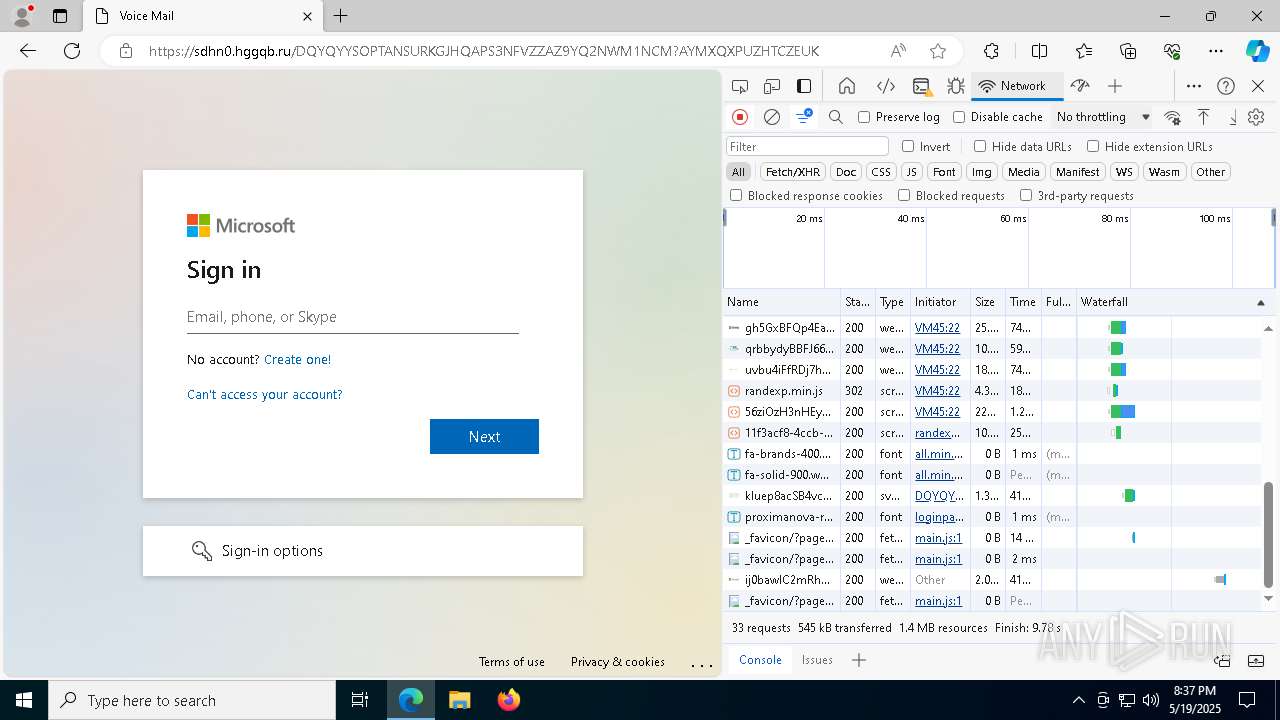Image resolution: width=1280 pixels, height=720 pixels.
Task: Clear the network log
Action: (772, 117)
